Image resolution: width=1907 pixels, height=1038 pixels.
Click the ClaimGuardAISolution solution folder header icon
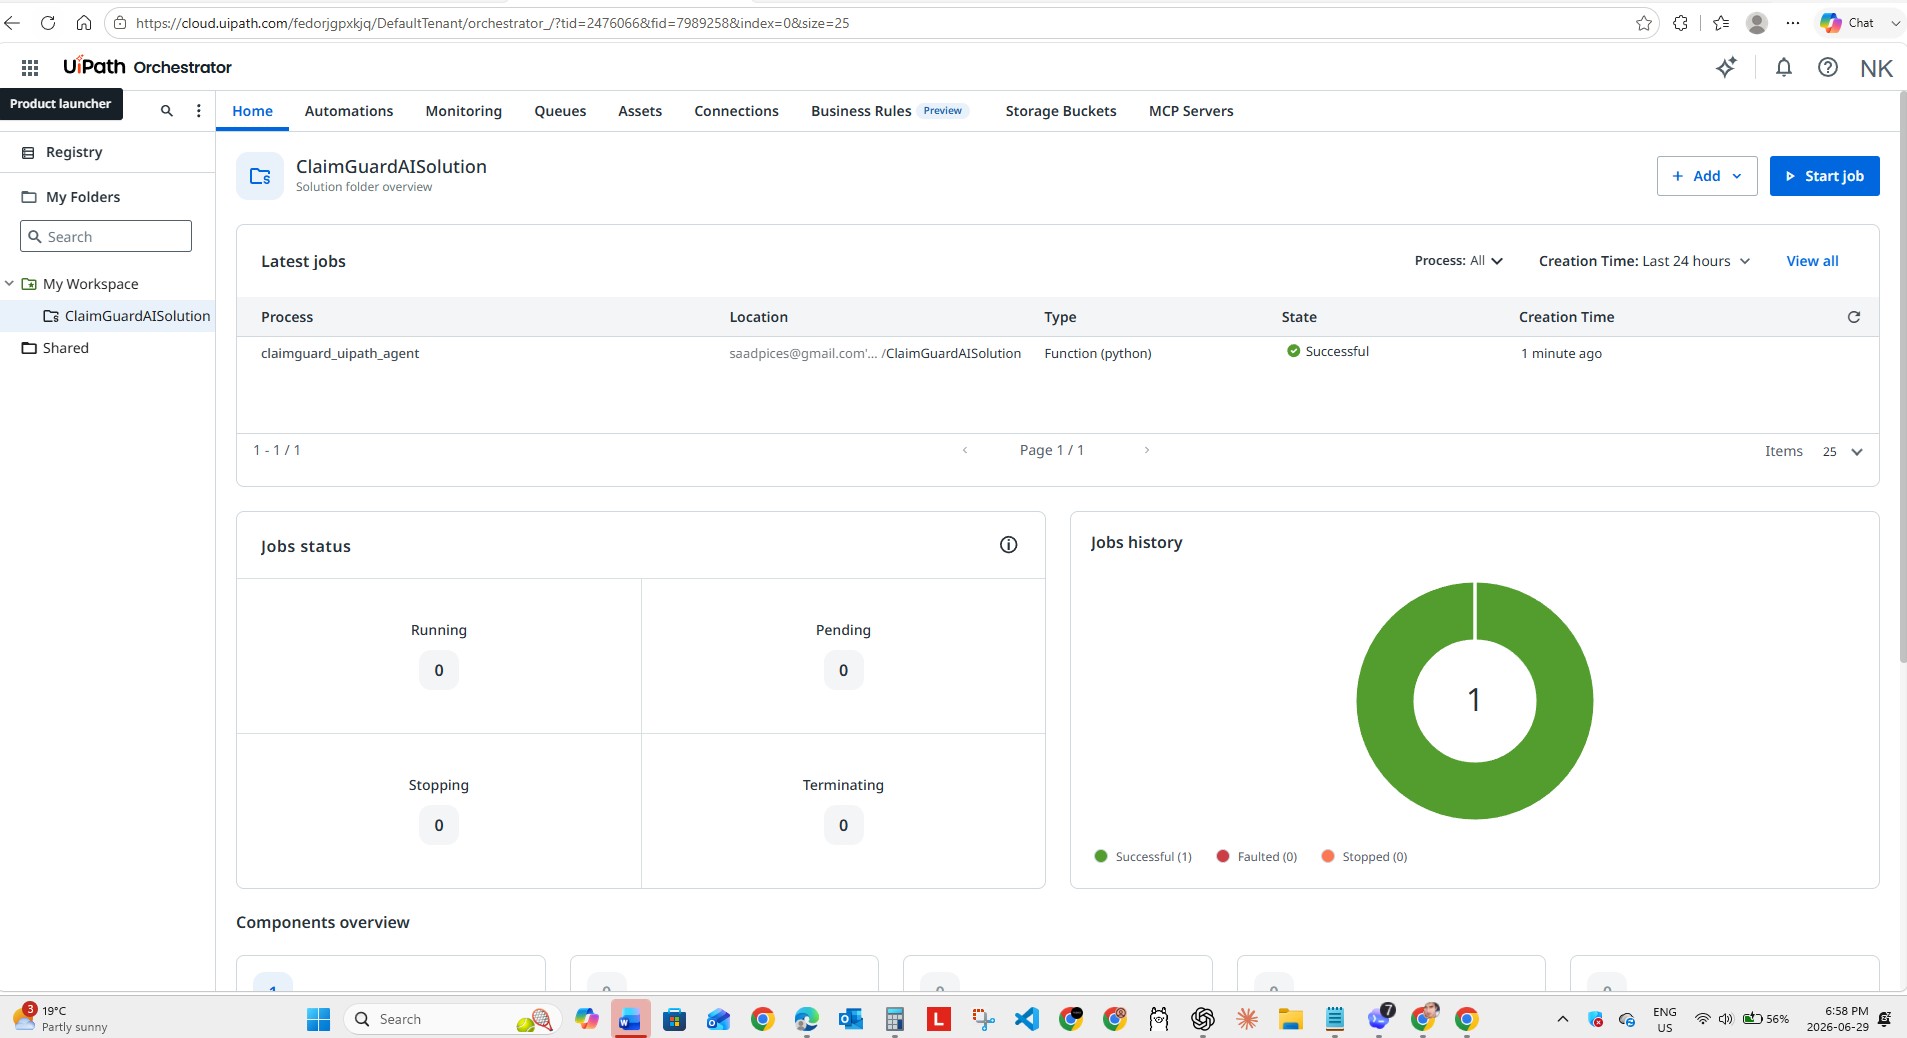click(260, 176)
